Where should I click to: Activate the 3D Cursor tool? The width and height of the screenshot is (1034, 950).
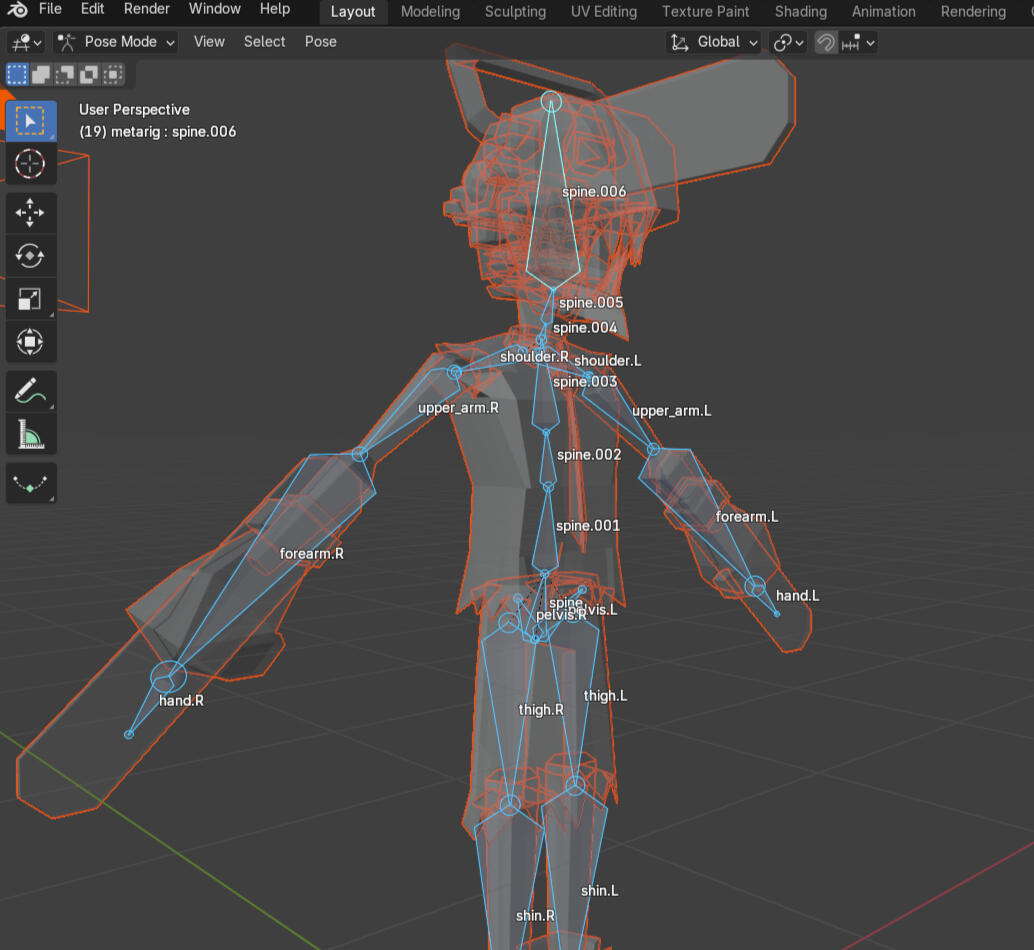coord(30,163)
